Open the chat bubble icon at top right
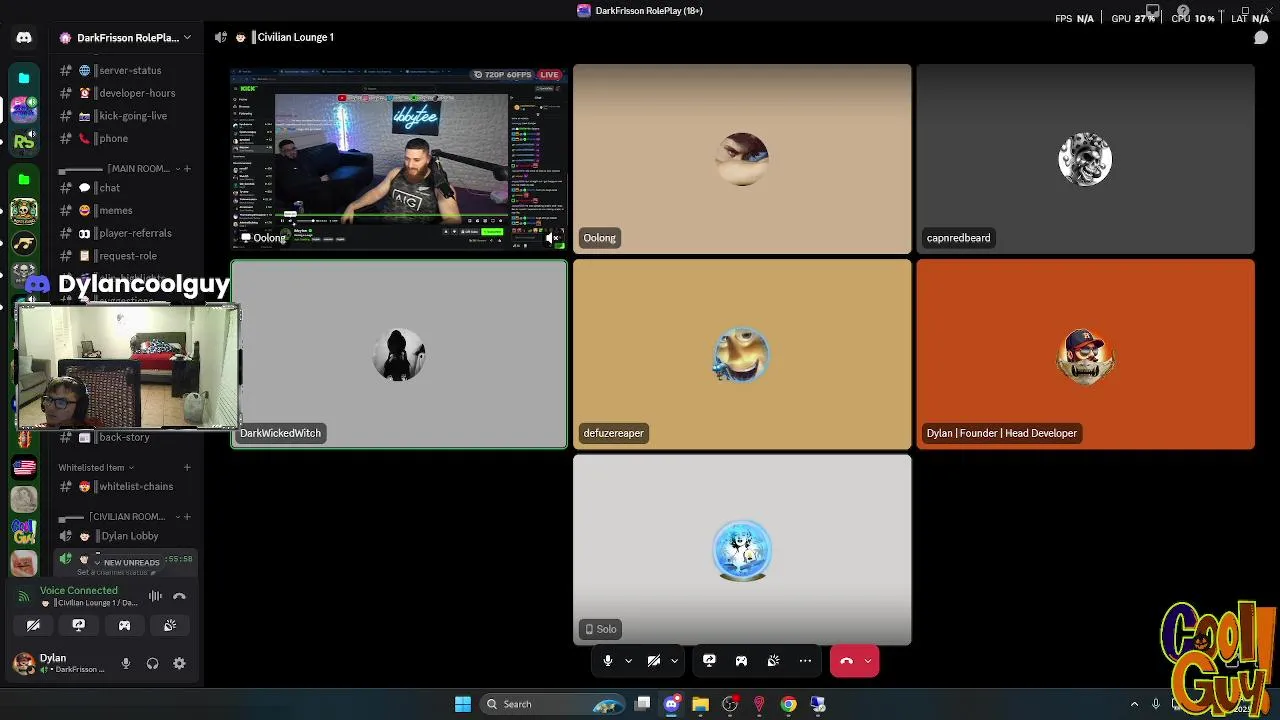Viewport: 1280px width, 720px height. [x=1261, y=38]
